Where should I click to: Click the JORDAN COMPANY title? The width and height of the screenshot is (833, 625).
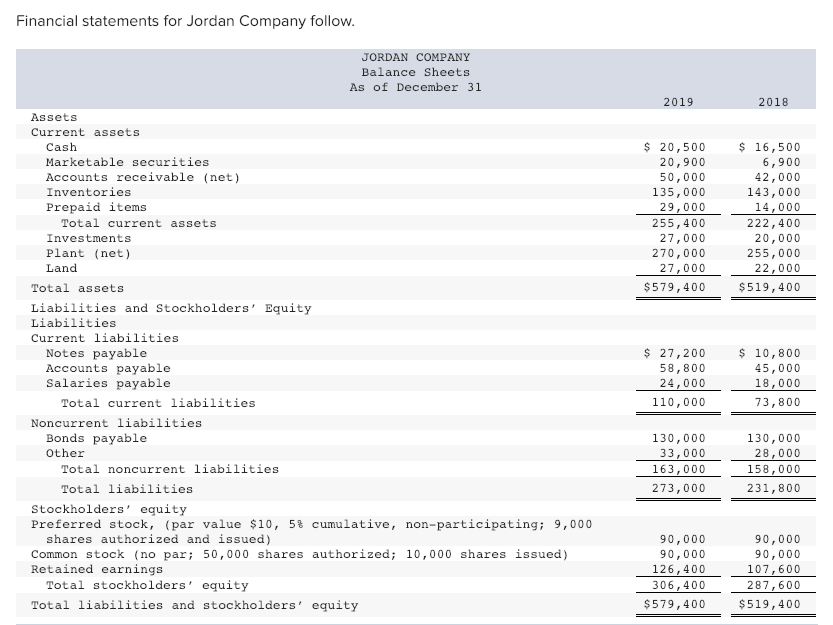click(x=416, y=57)
